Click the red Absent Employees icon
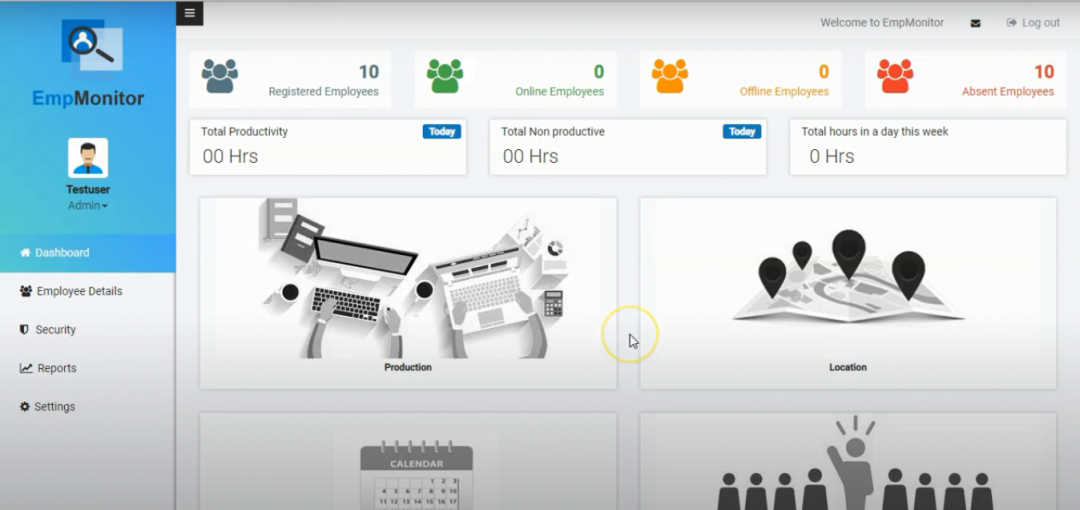The height and width of the screenshot is (510, 1080). coord(895,76)
